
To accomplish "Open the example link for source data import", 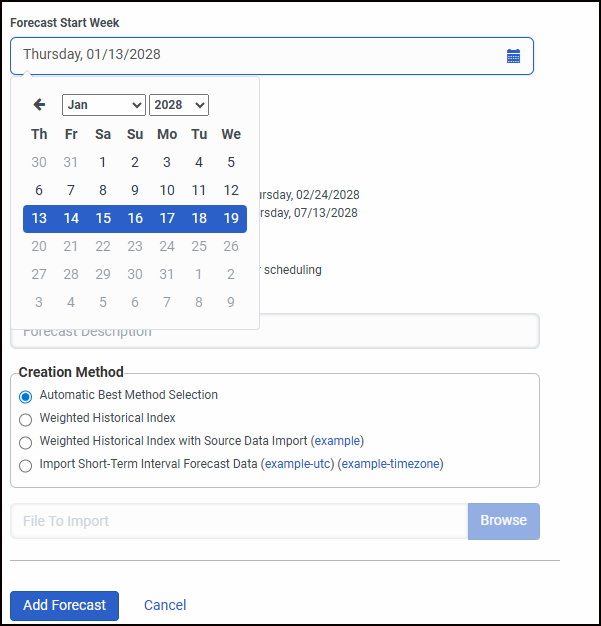I will [337, 441].
